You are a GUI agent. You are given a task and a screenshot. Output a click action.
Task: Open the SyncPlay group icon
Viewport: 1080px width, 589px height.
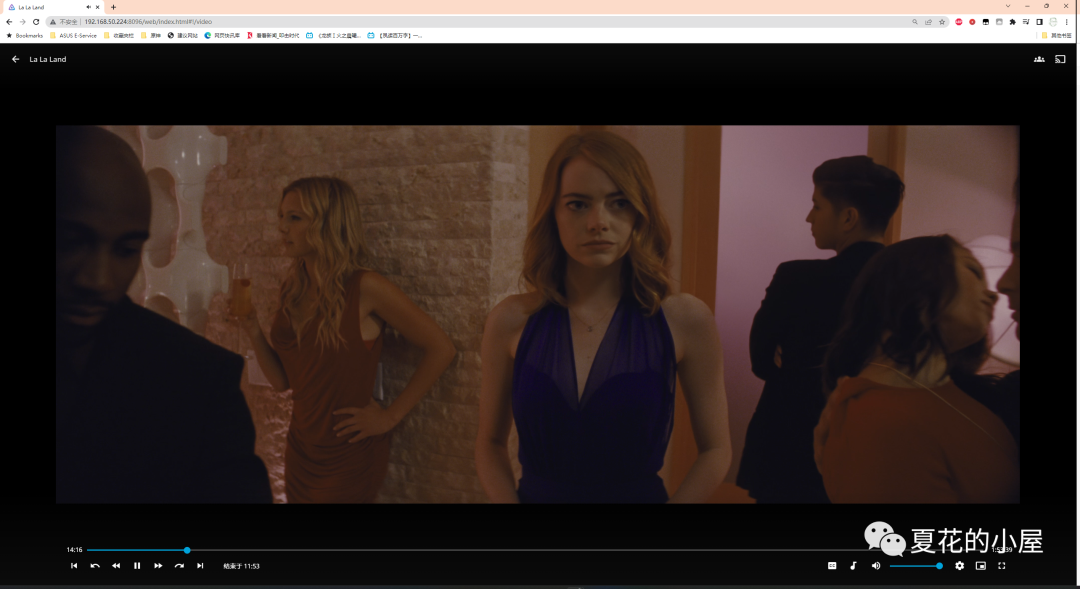pyautogui.click(x=1039, y=59)
